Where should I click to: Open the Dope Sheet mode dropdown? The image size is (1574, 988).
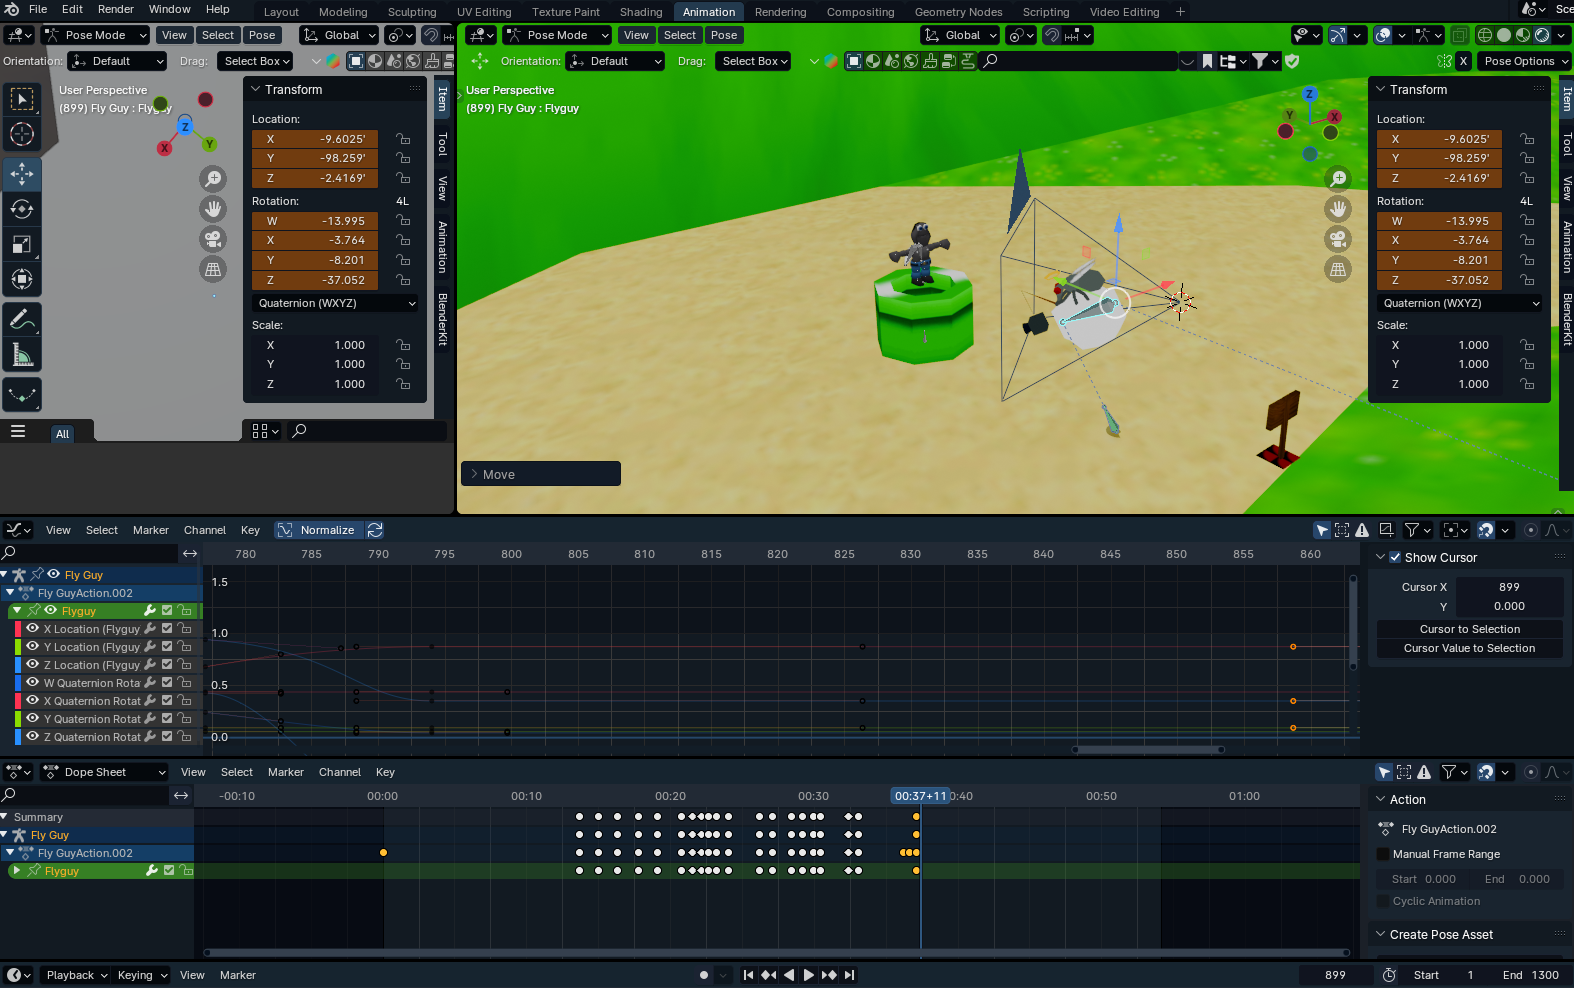pyautogui.click(x=104, y=772)
